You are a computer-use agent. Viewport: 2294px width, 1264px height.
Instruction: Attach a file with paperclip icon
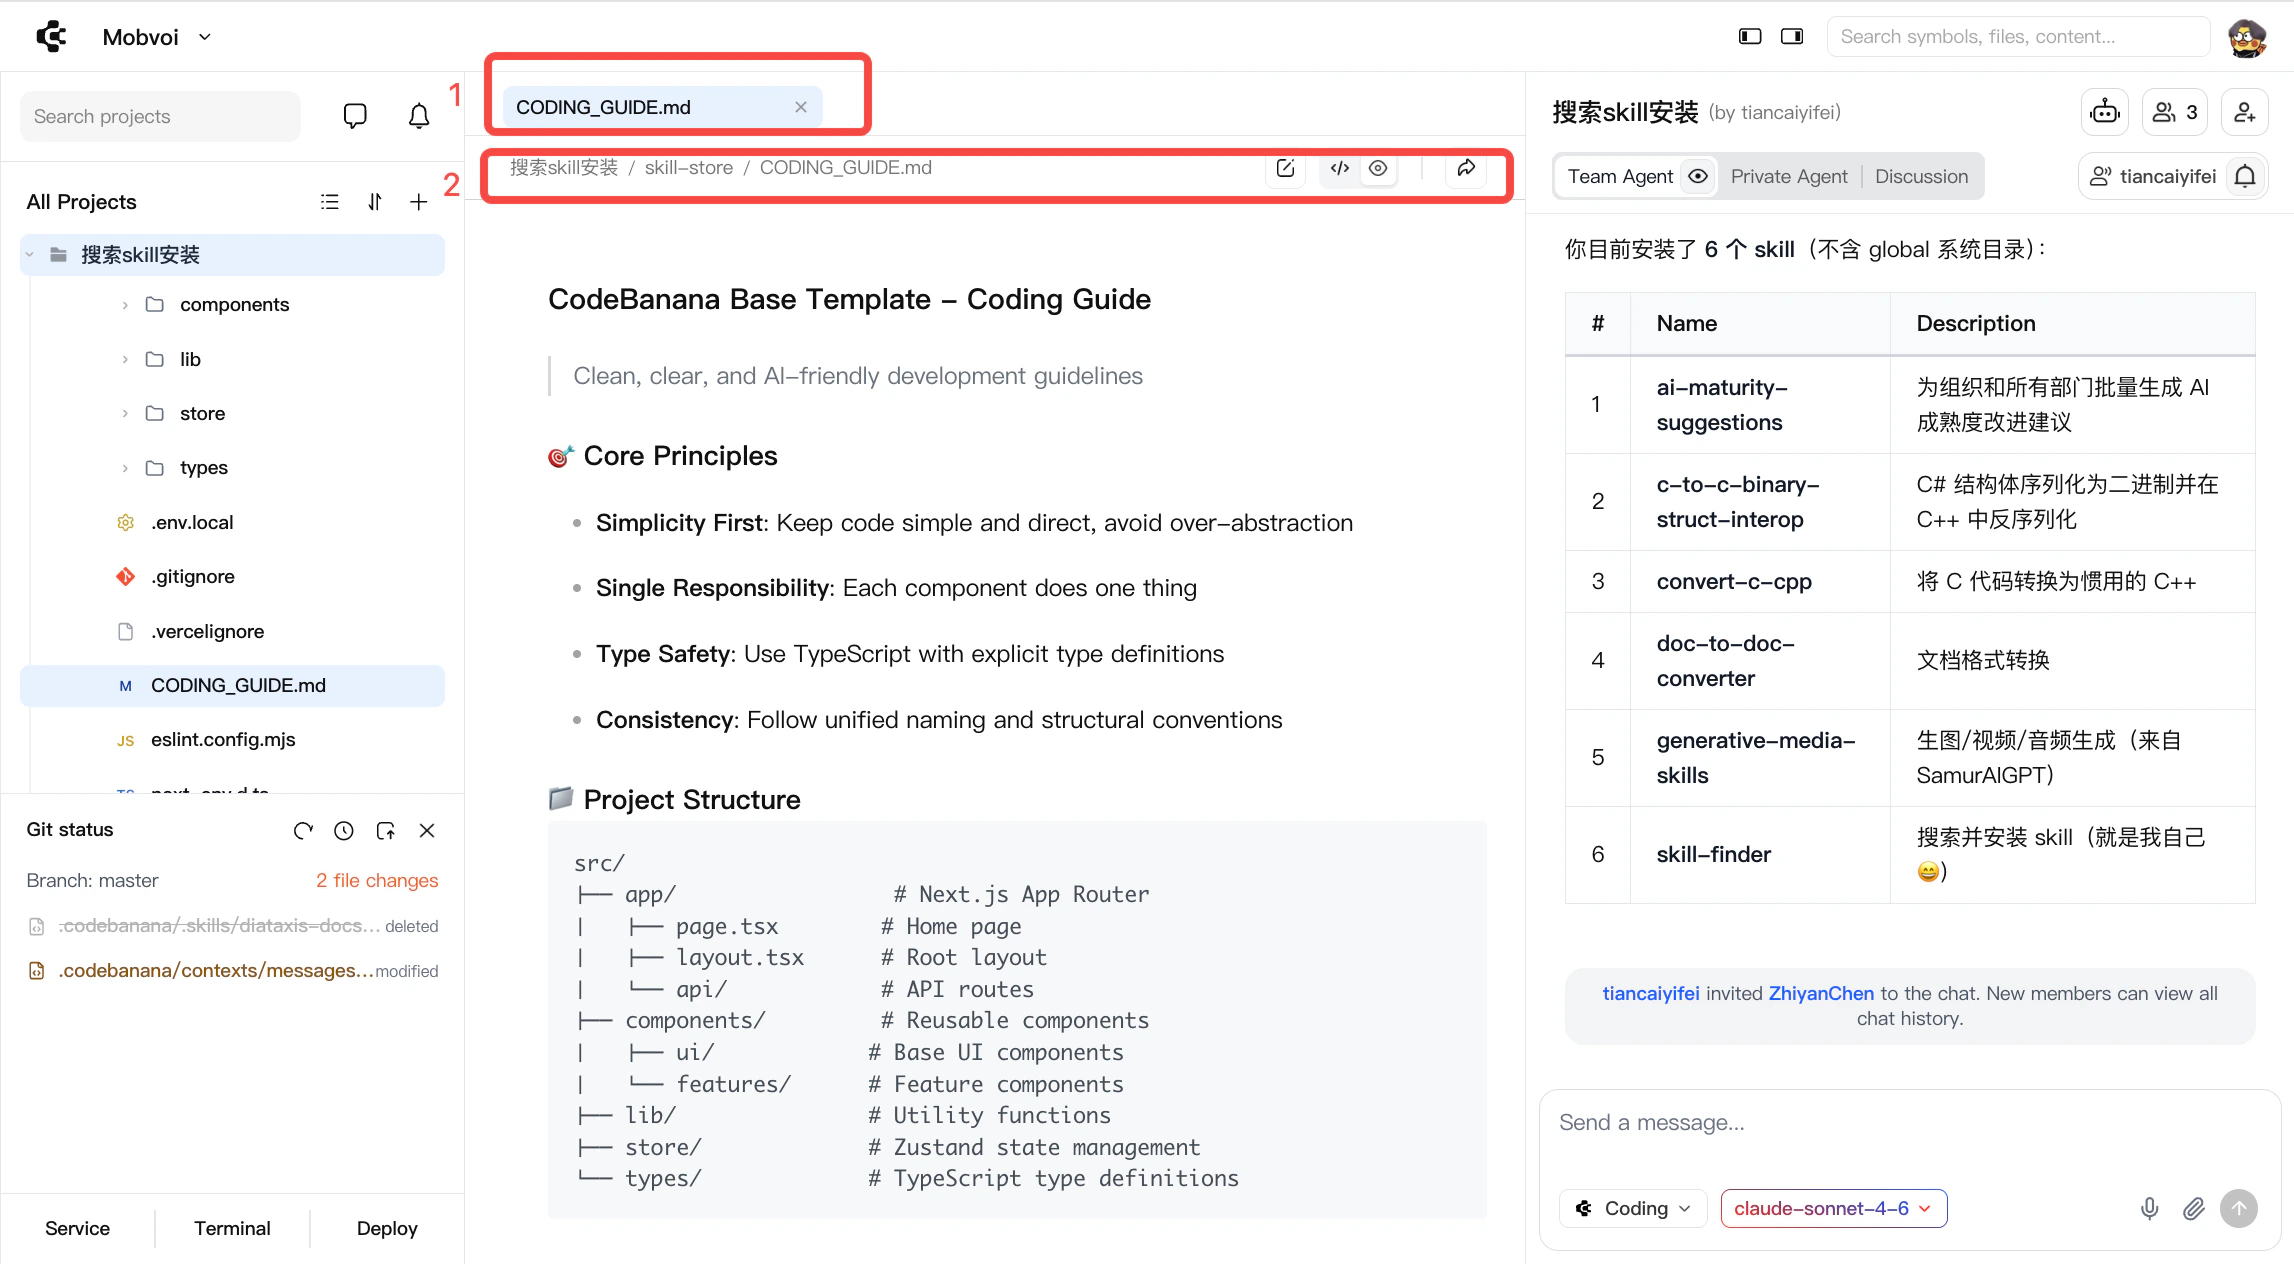2193,1208
